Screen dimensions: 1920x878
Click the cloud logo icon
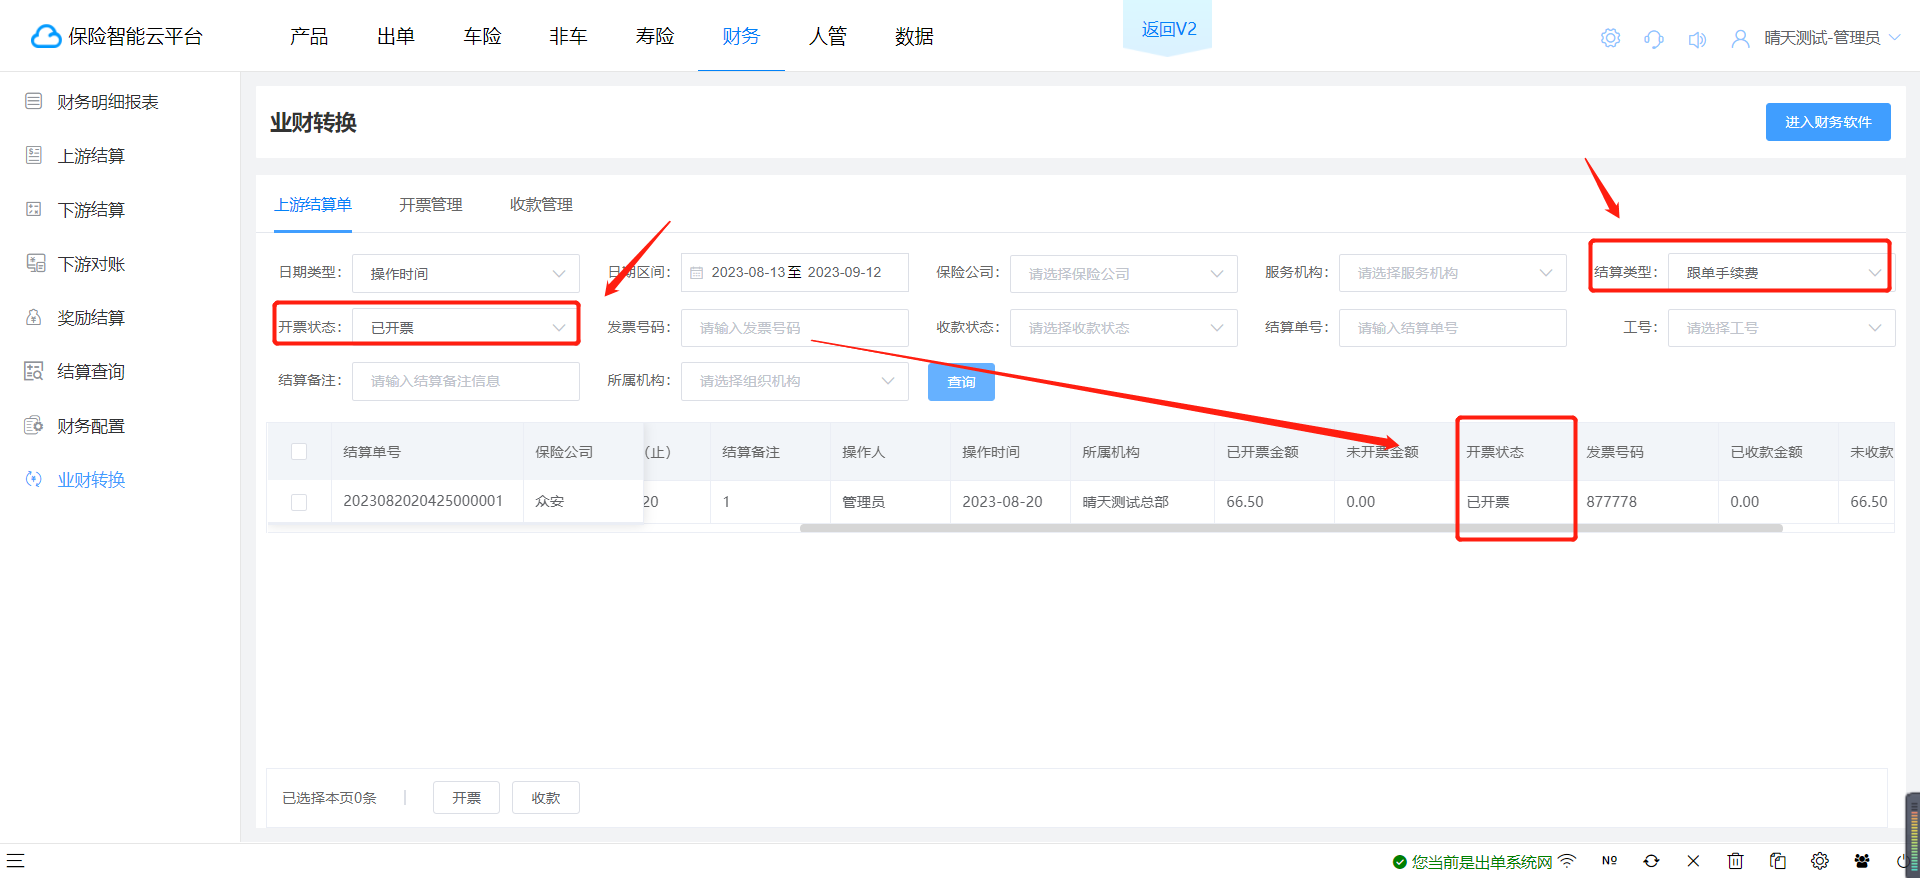coord(46,37)
